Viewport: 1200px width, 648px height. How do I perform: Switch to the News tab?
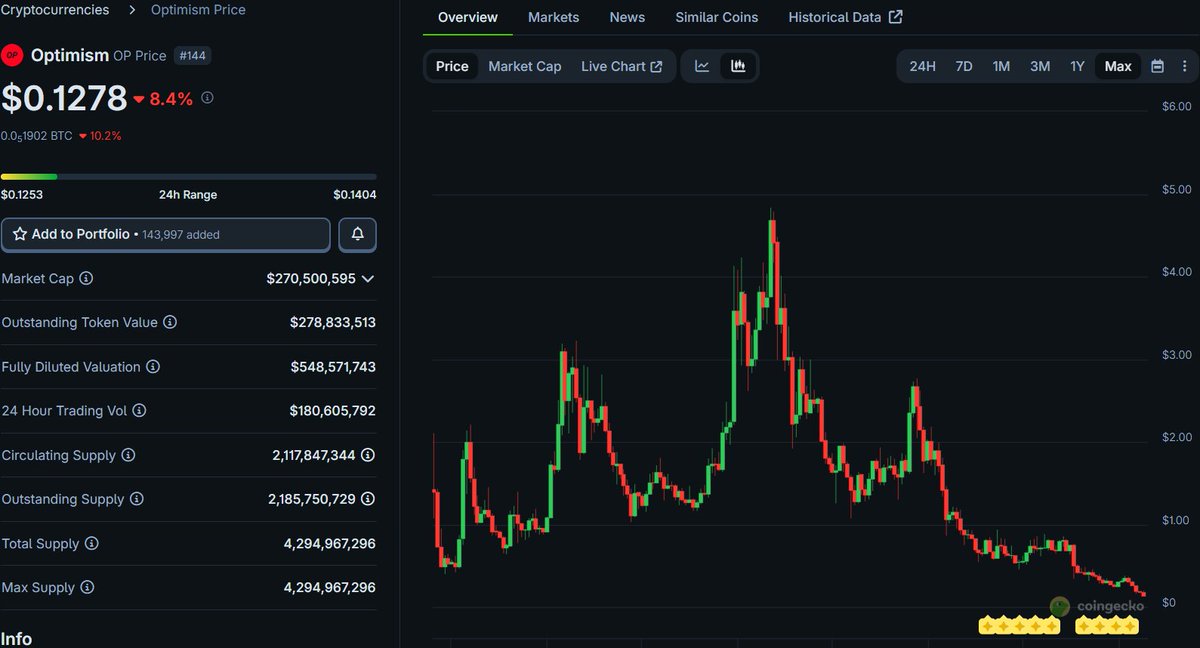coord(627,17)
